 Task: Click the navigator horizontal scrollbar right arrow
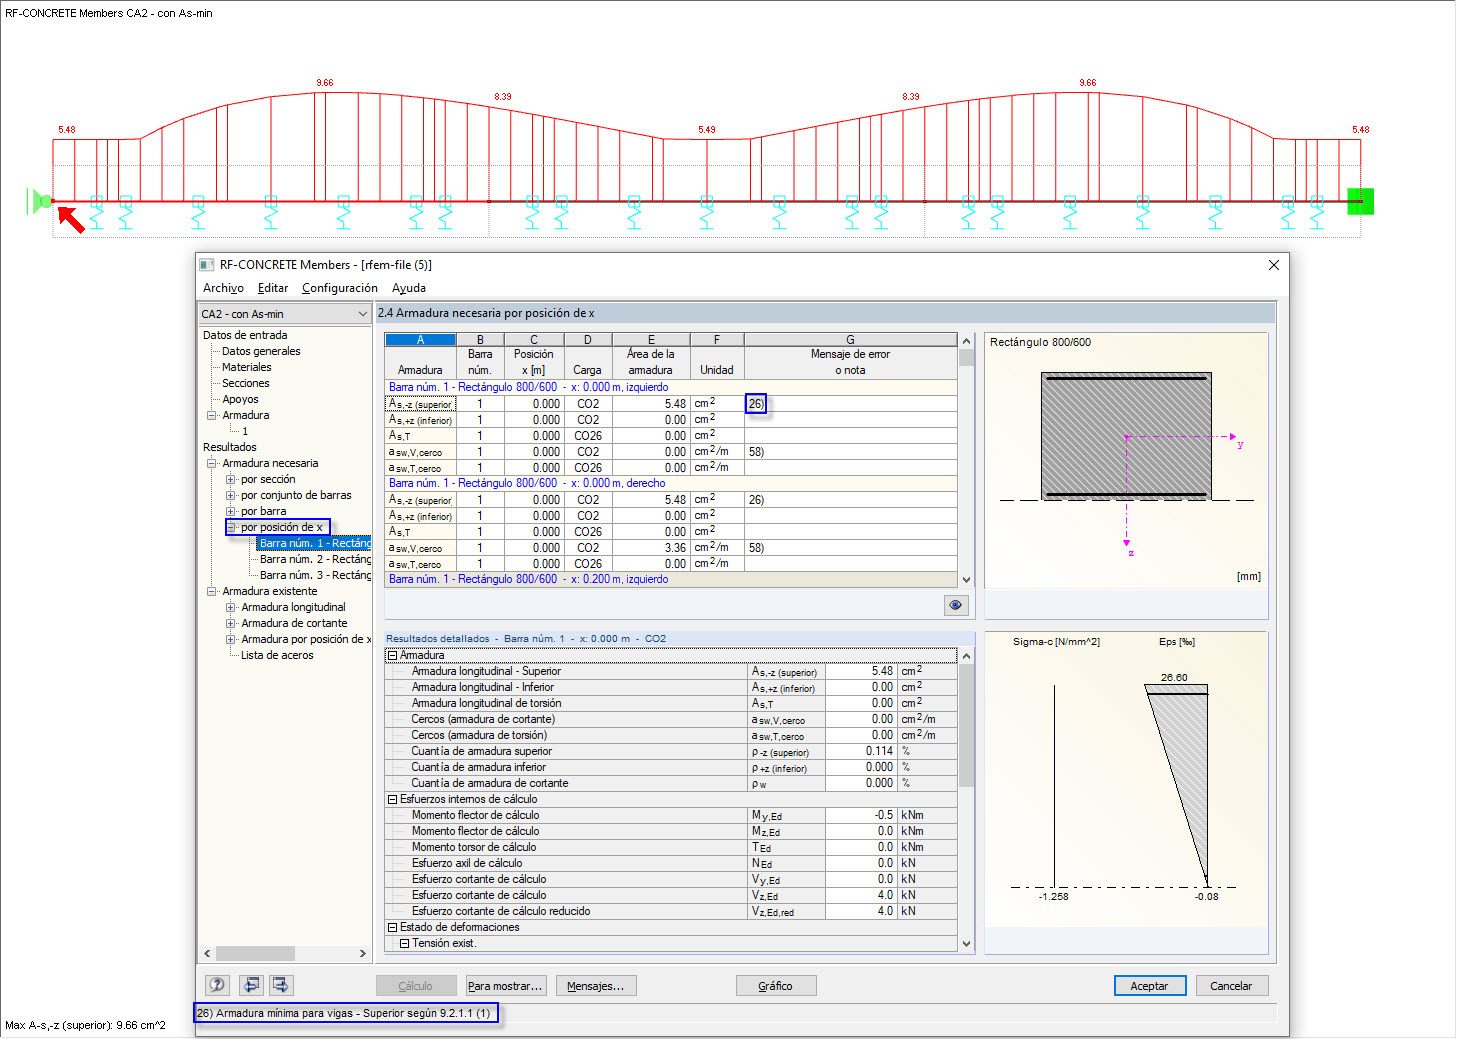362,954
